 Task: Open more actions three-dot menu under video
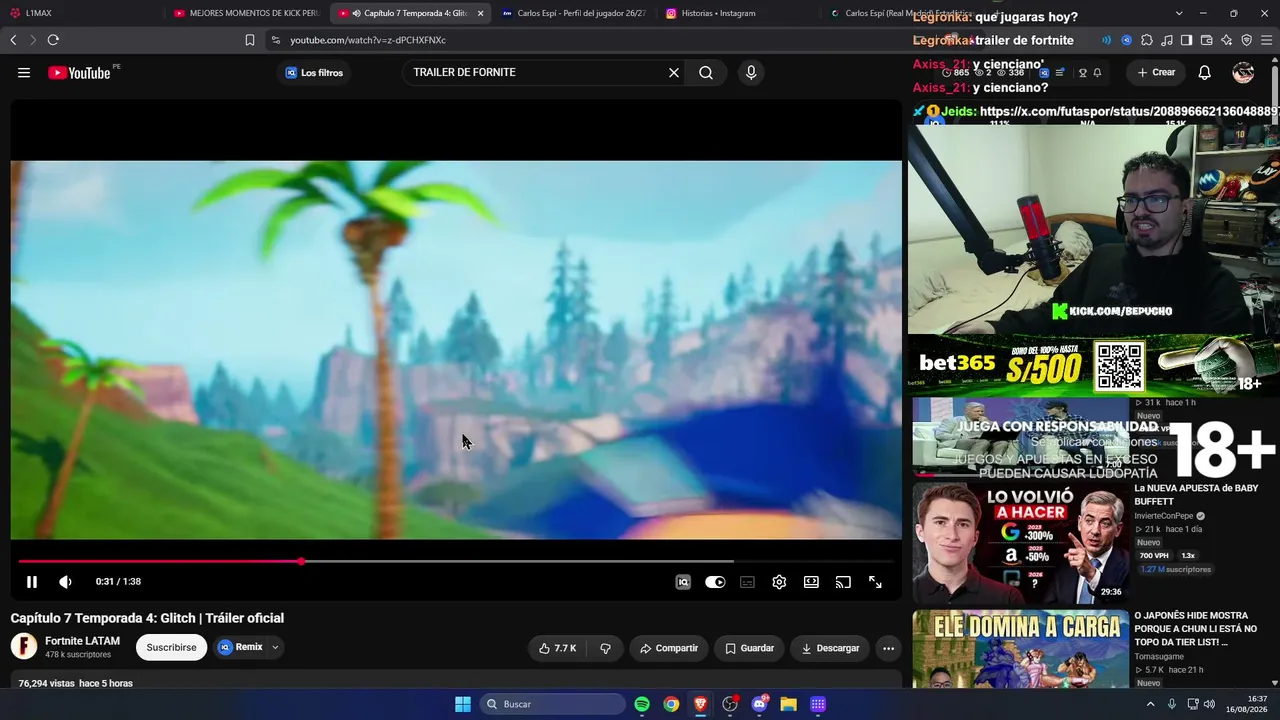[888, 648]
